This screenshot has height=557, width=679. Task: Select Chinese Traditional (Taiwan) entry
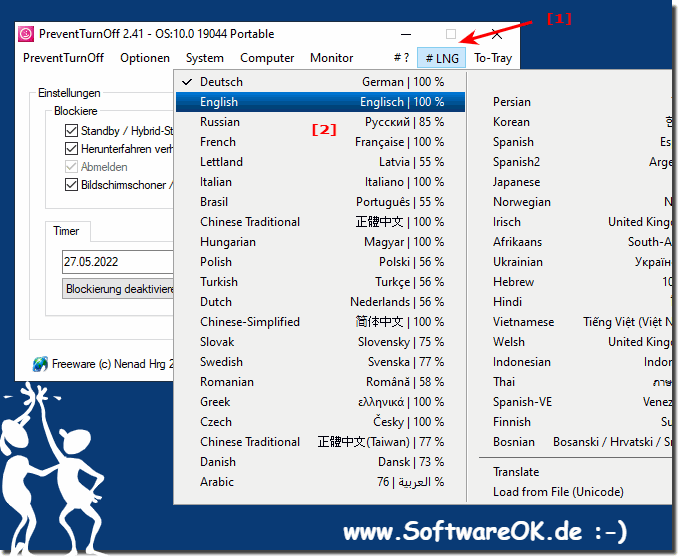tap(320, 442)
